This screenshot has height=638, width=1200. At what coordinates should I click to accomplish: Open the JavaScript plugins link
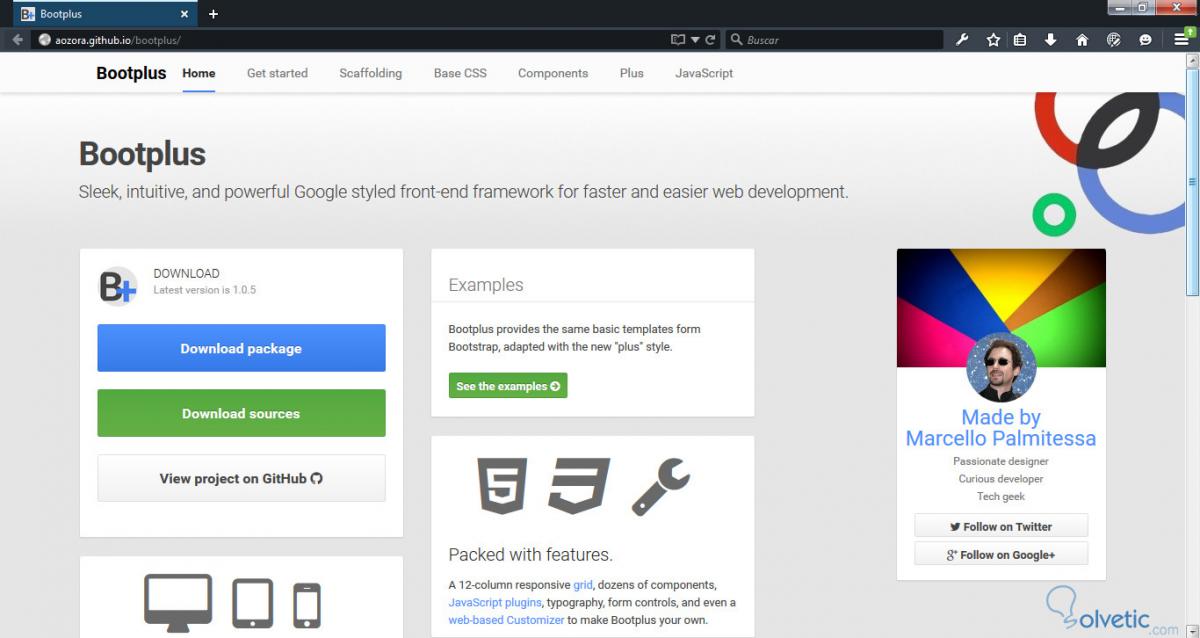(x=495, y=602)
